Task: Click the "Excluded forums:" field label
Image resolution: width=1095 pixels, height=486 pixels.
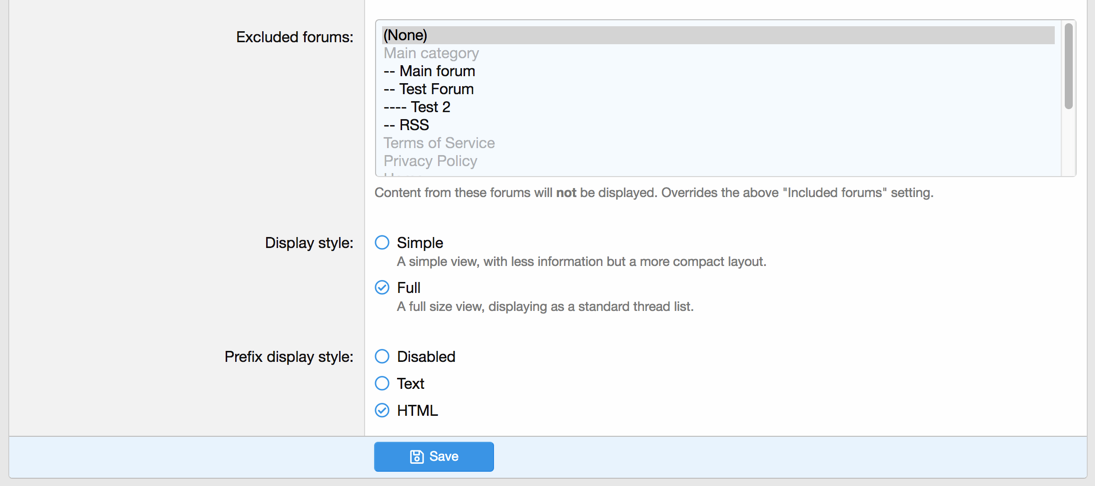Action: pyautogui.click(x=294, y=38)
